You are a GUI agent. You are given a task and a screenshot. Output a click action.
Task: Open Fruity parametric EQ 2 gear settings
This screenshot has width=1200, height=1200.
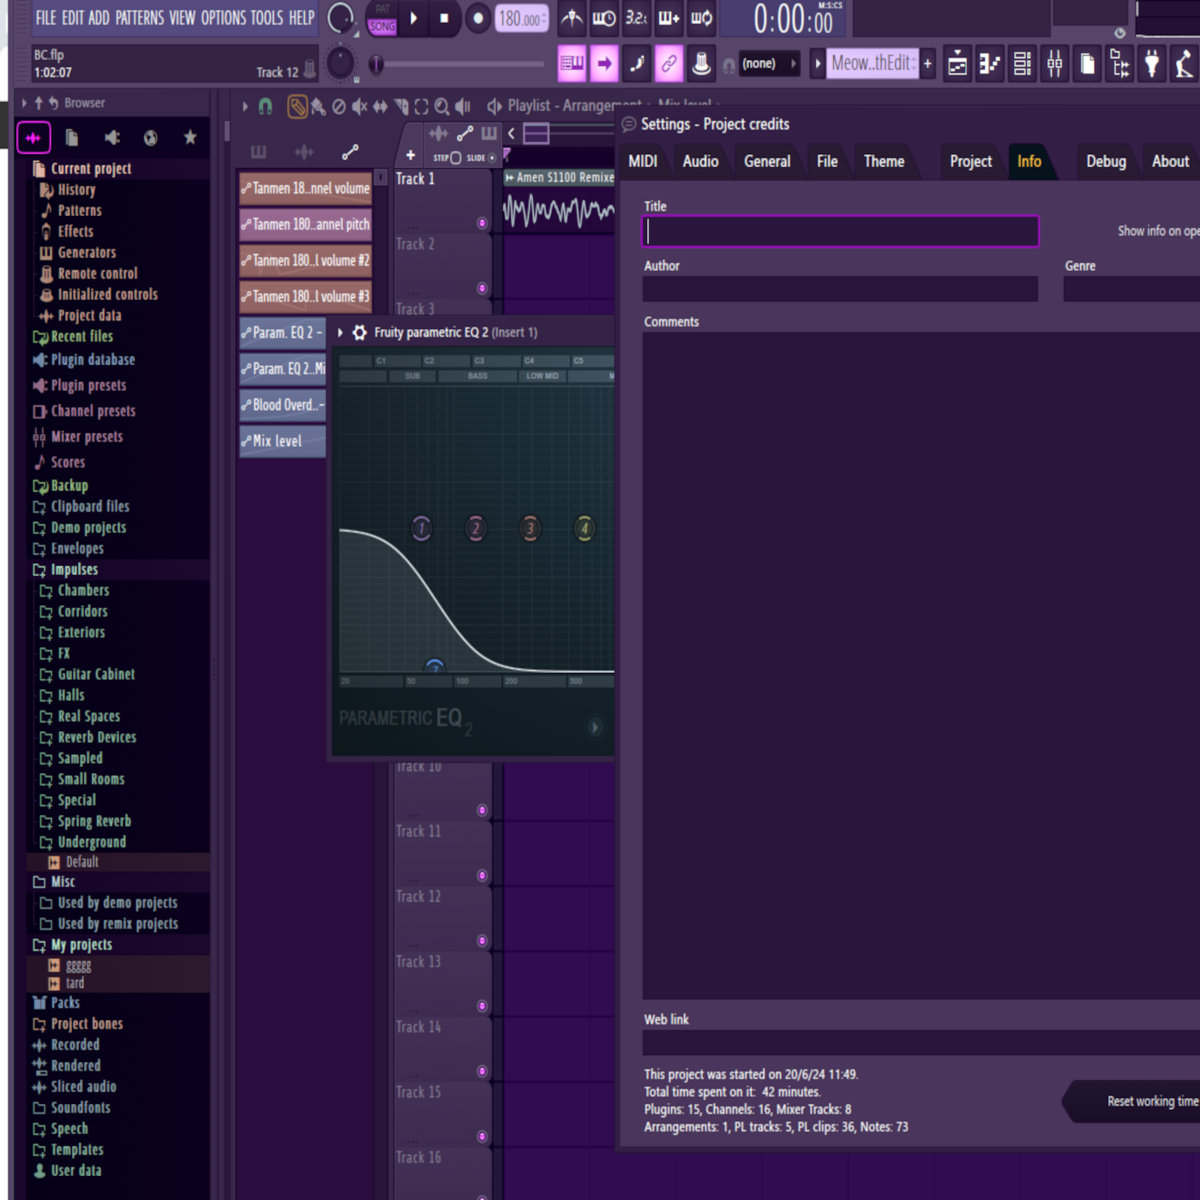click(360, 332)
